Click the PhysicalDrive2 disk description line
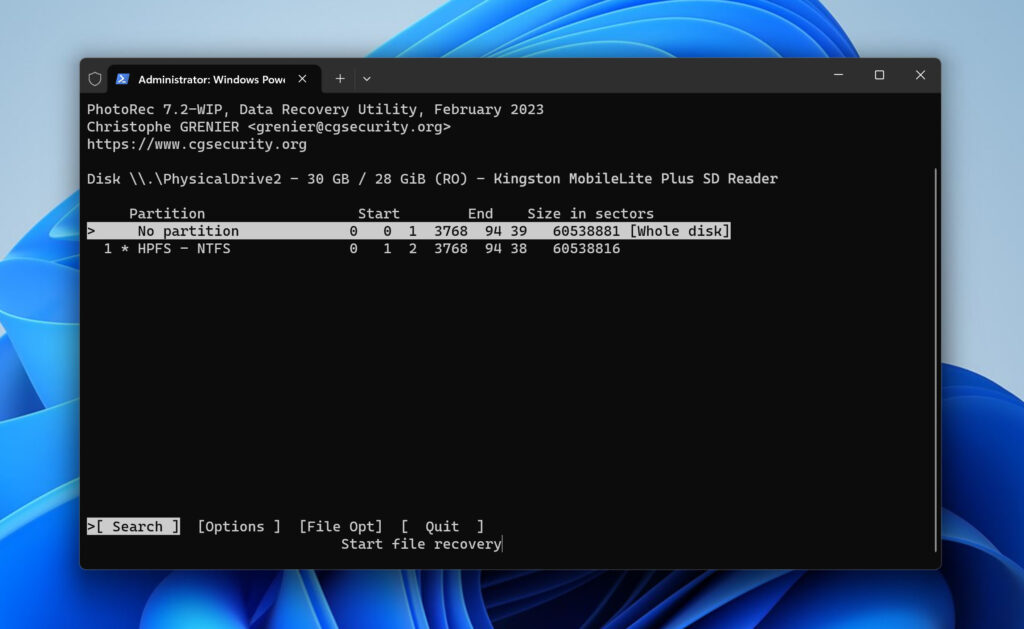 click(430, 178)
